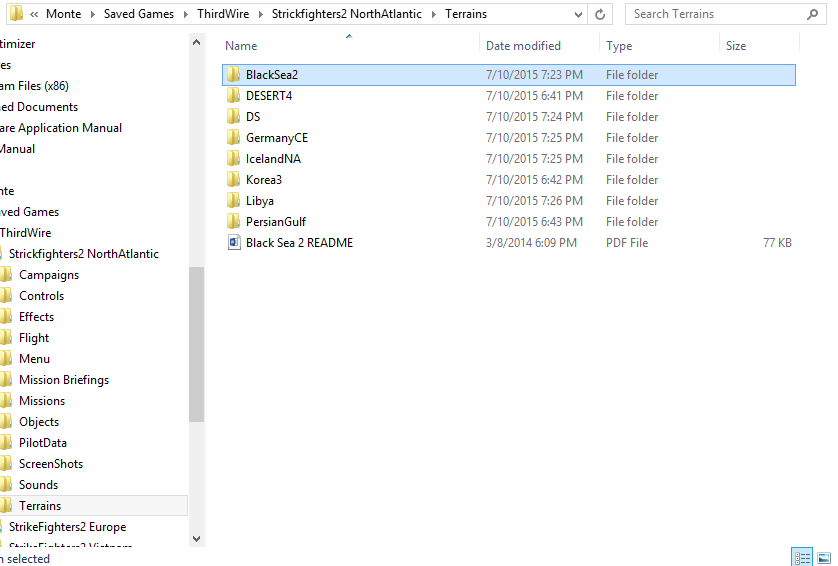Select 'ed Documents' entry in tree
The image size is (838, 566).
tap(39, 107)
